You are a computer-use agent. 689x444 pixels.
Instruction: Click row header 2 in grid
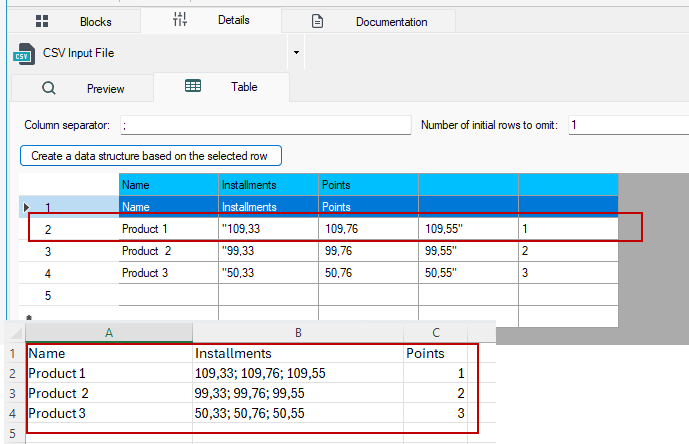point(69,229)
